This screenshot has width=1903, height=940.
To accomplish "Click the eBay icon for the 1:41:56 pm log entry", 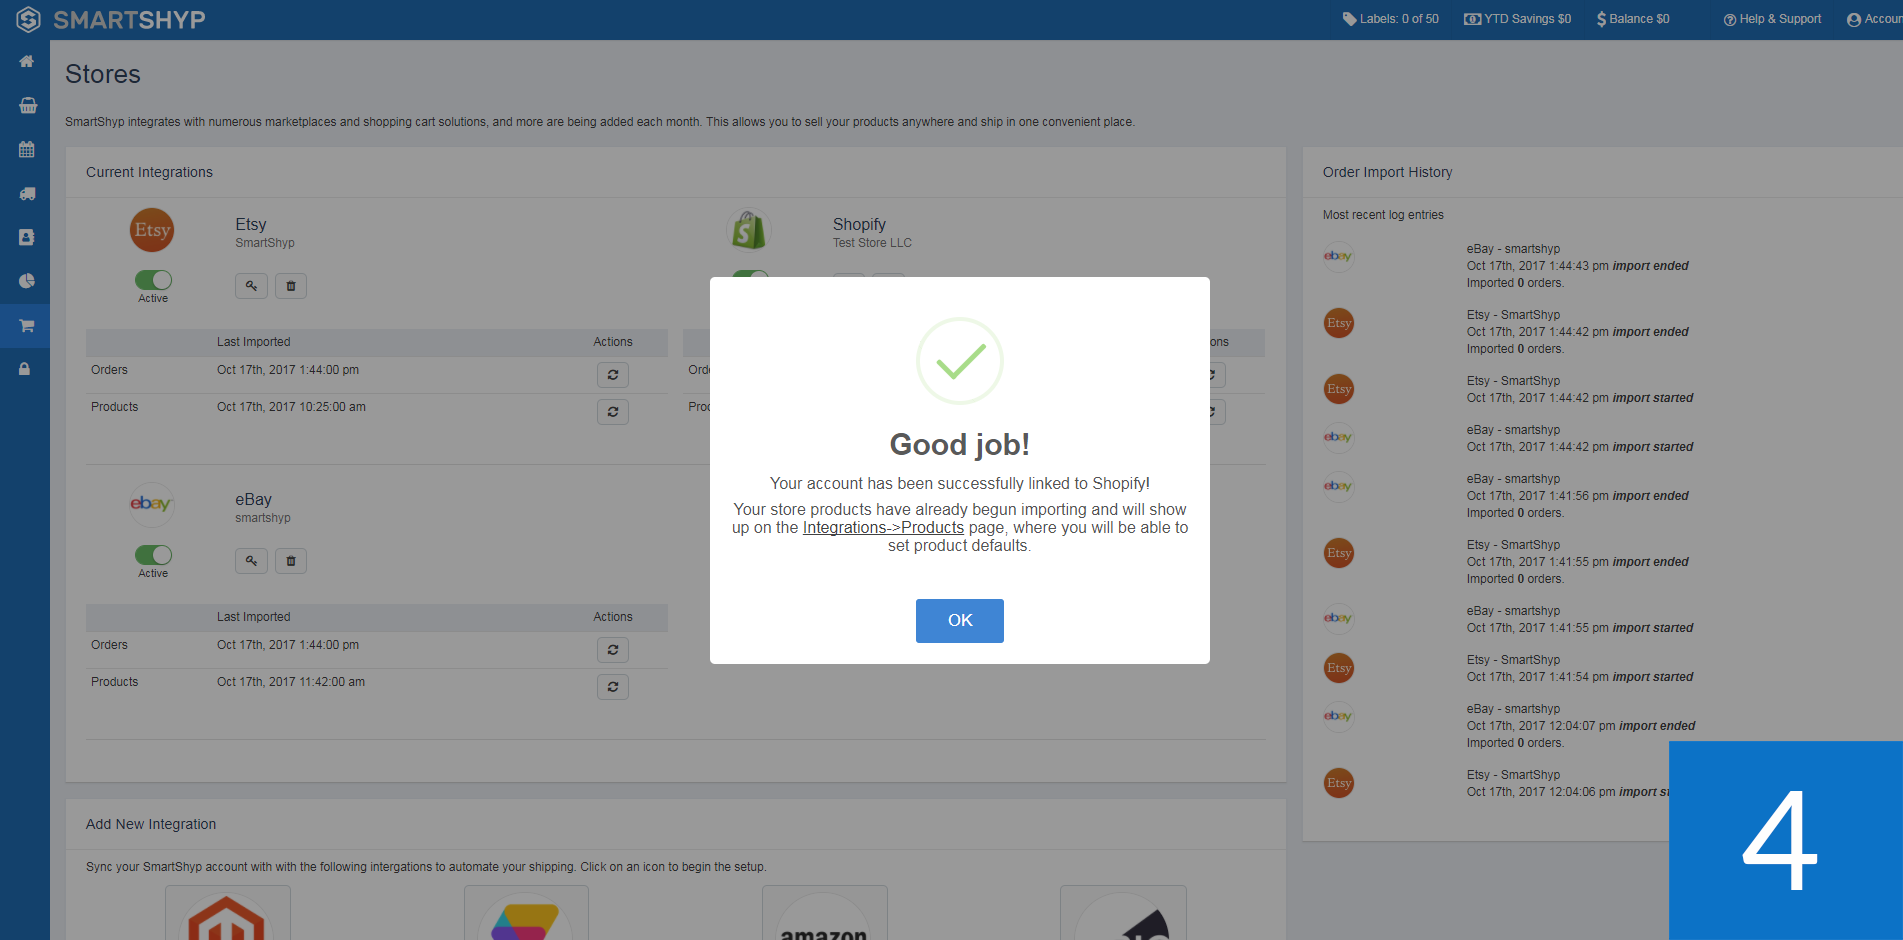I will (1338, 486).
